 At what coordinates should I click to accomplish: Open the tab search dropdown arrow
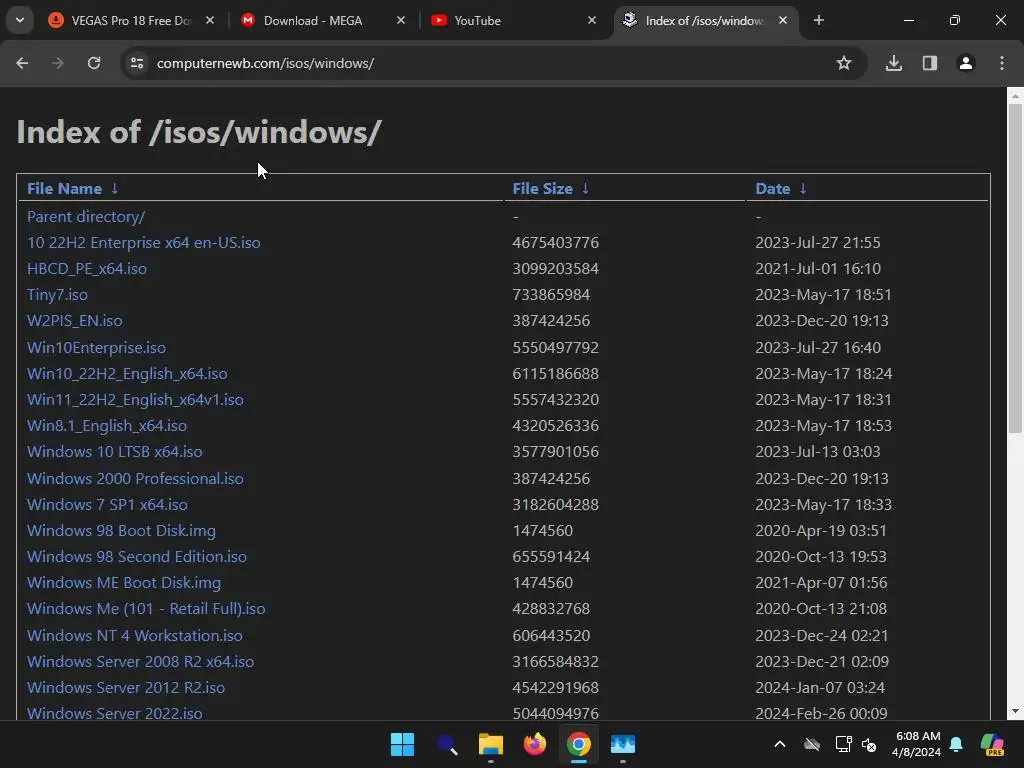[20, 20]
